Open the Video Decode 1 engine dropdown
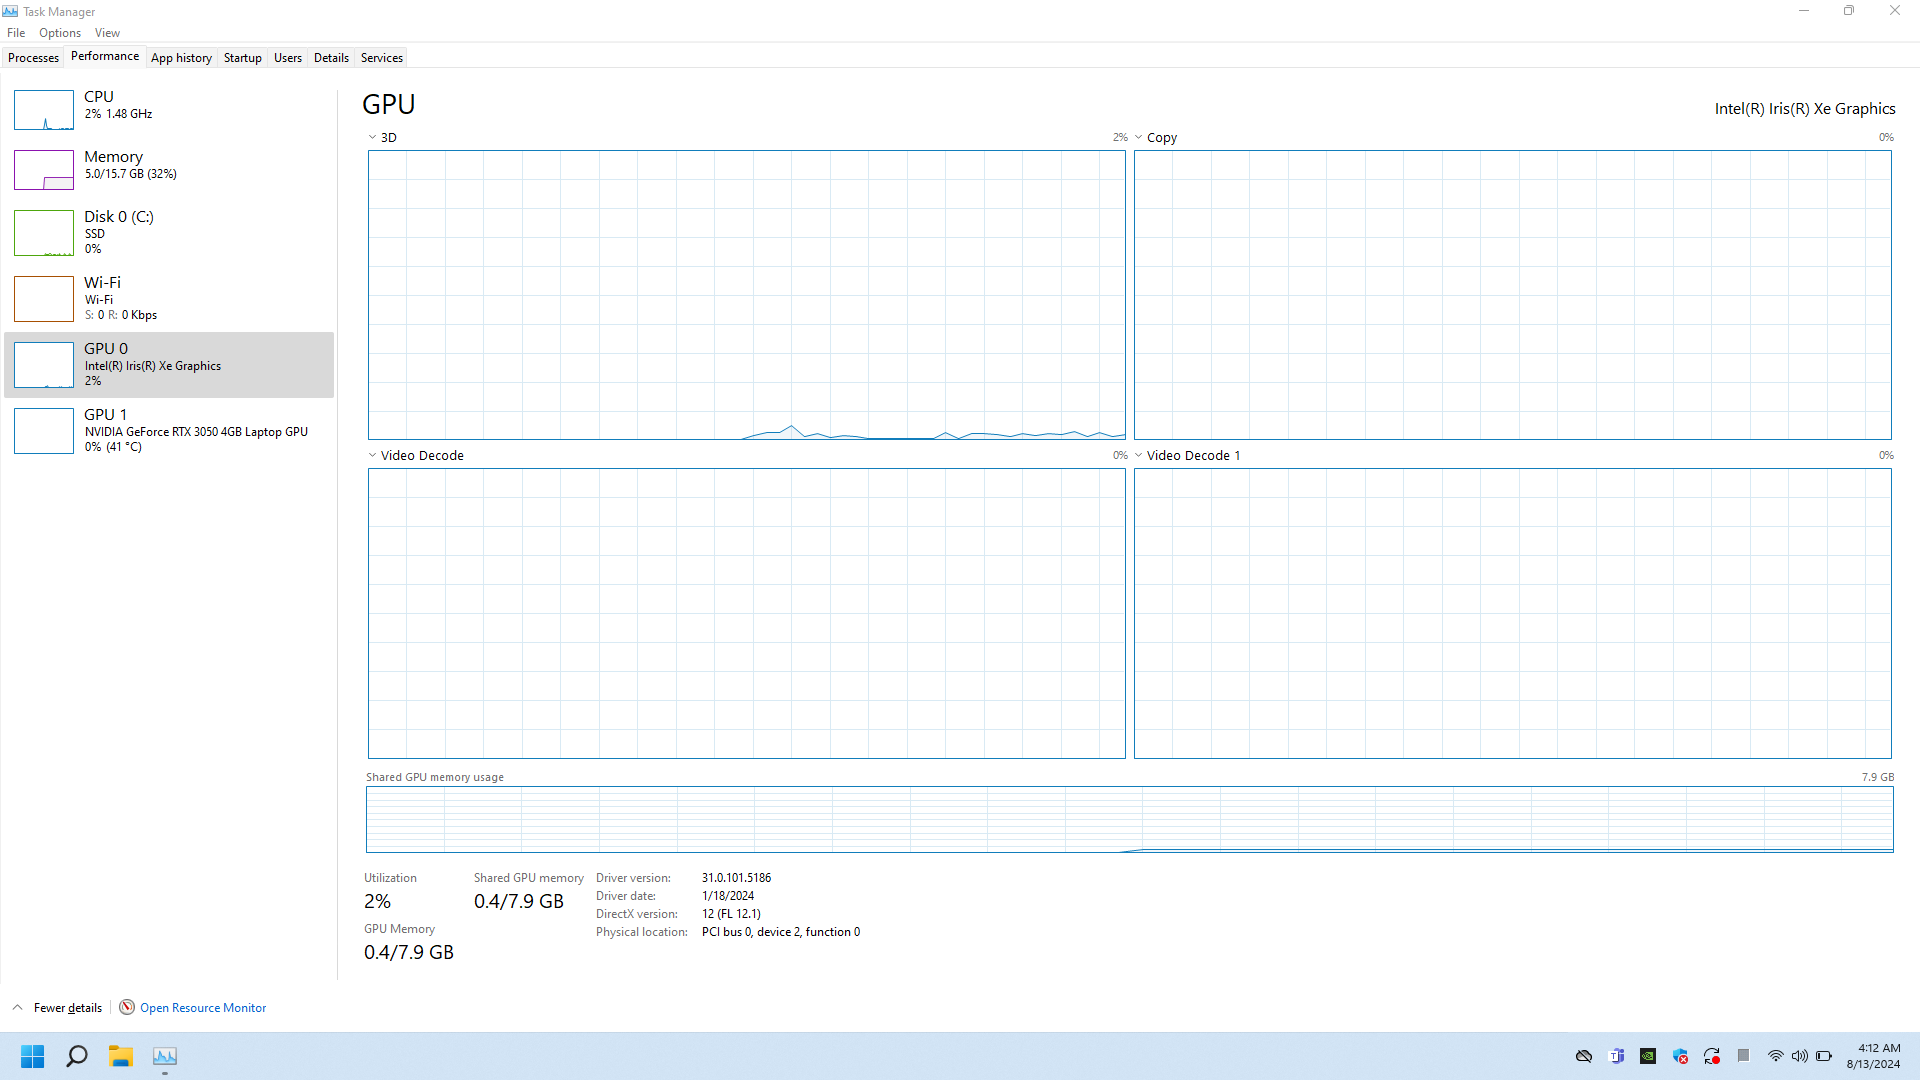1920x1080 pixels. pos(1138,456)
